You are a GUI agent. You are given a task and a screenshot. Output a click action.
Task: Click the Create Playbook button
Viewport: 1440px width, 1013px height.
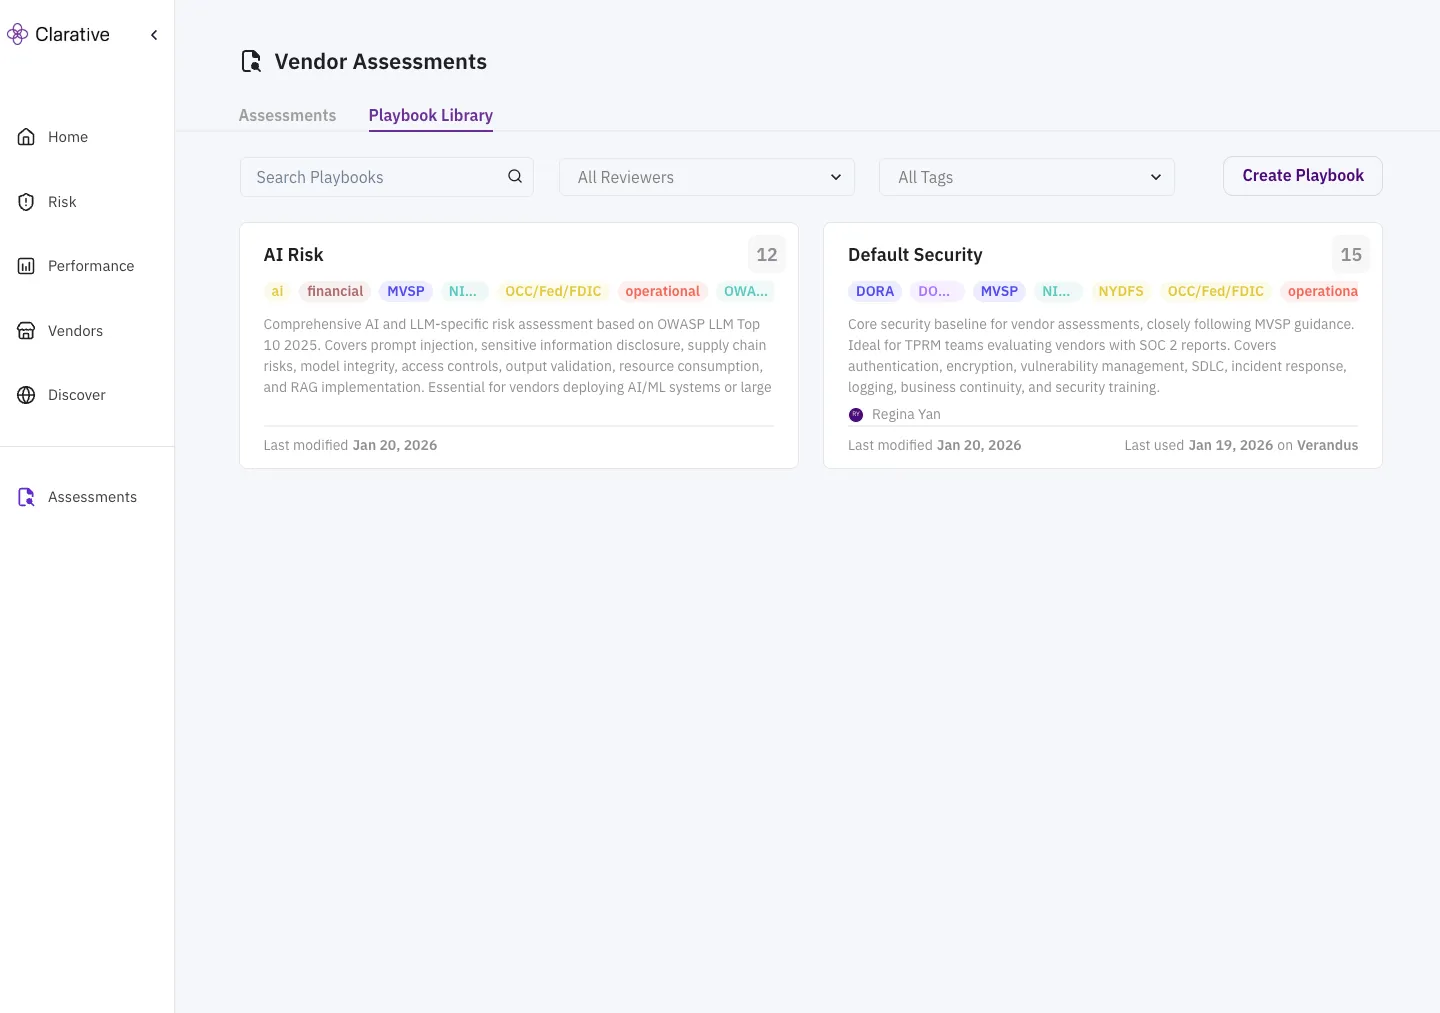pyautogui.click(x=1302, y=175)
